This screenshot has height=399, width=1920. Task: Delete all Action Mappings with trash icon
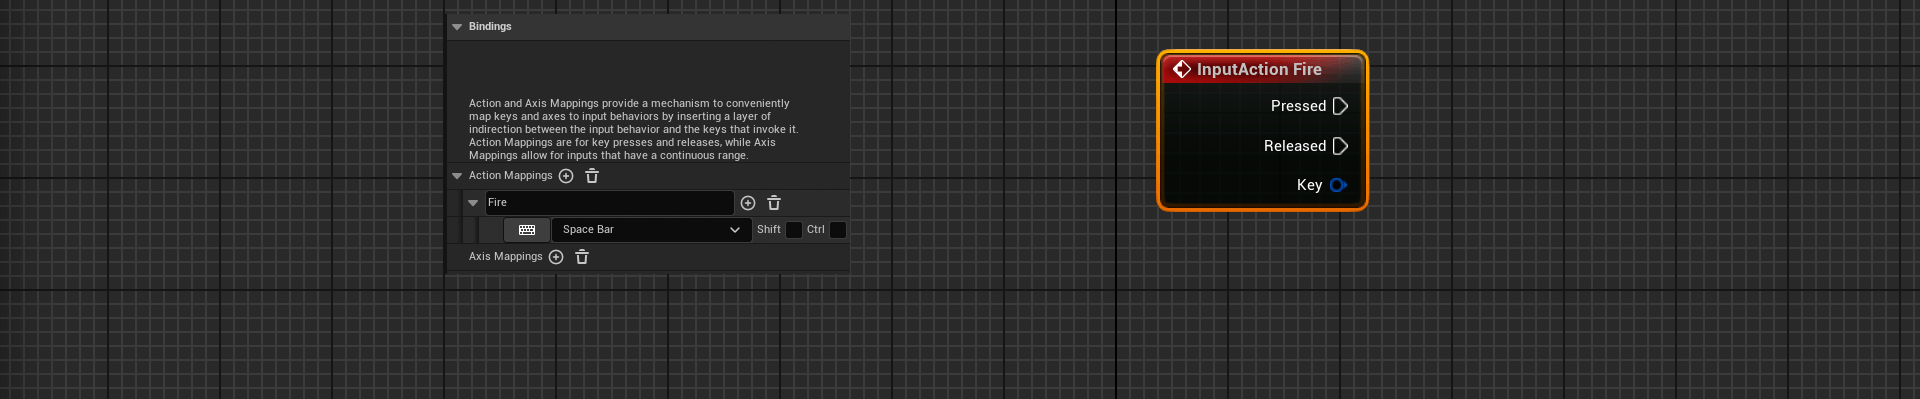tap(592, 176)
